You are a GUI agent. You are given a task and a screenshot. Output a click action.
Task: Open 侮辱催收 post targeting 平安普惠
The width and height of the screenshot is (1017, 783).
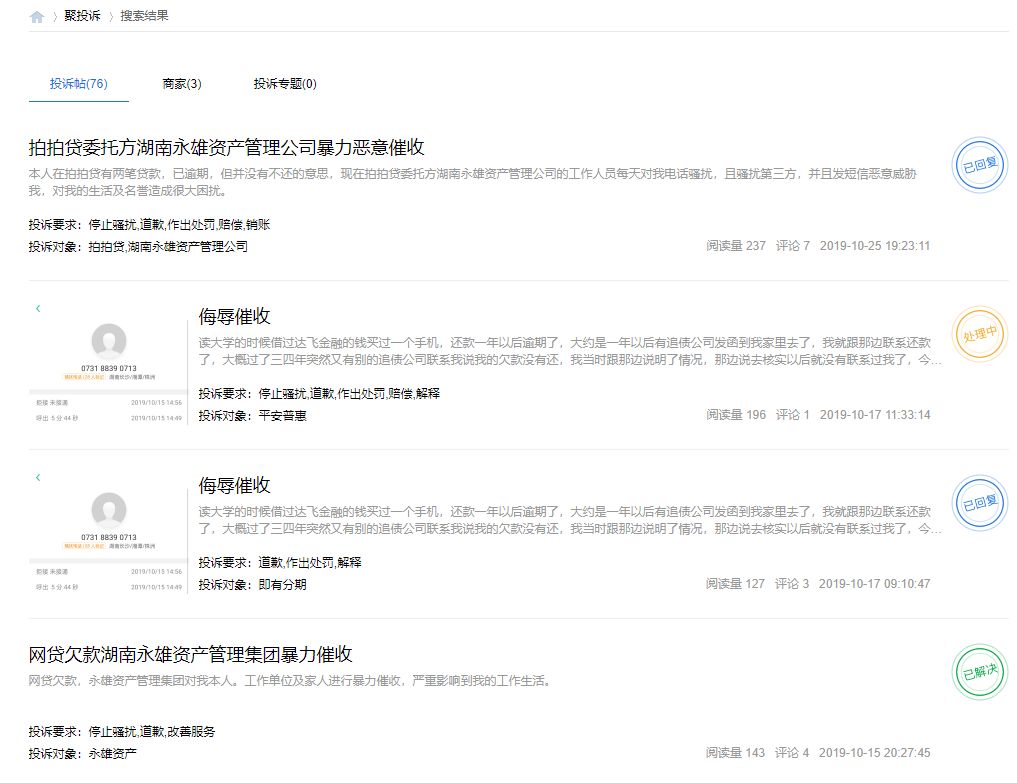coord(234,317)
